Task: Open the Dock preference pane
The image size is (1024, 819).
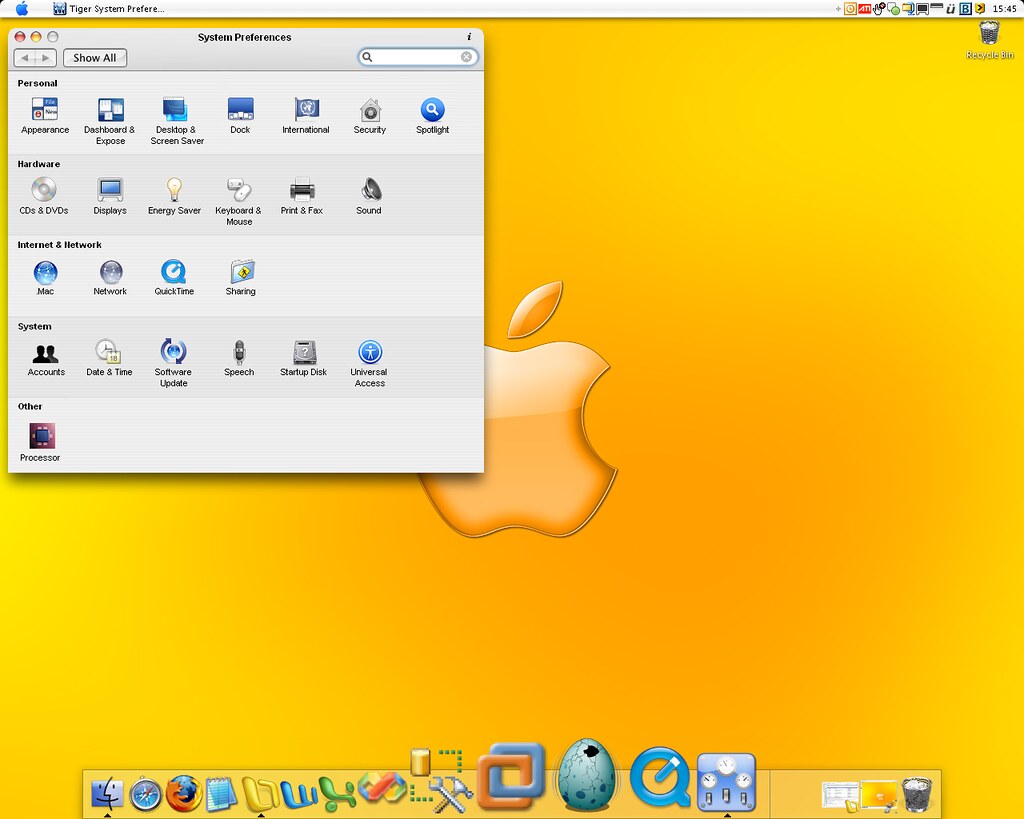Action: [x=240, y=116]
